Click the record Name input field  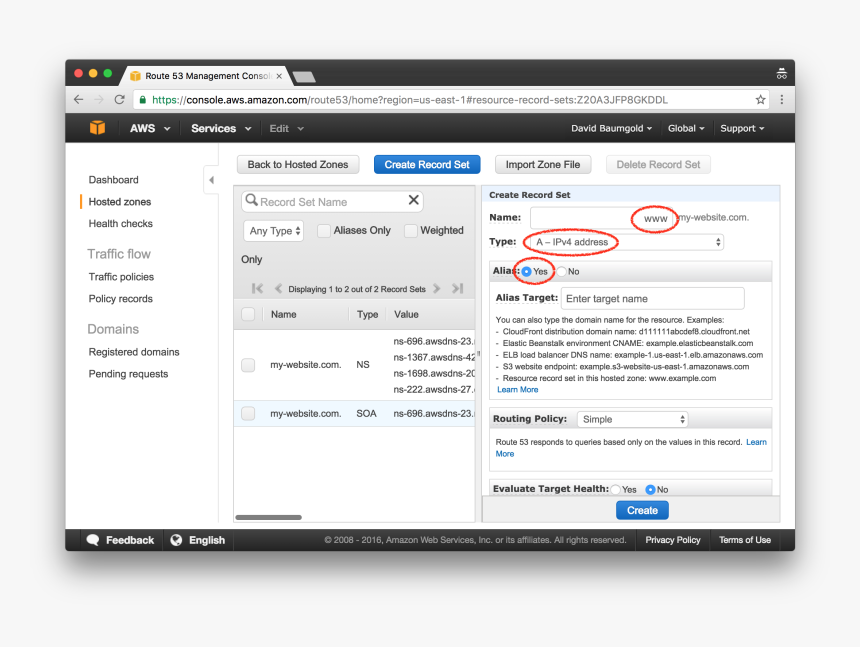[602, 218]
